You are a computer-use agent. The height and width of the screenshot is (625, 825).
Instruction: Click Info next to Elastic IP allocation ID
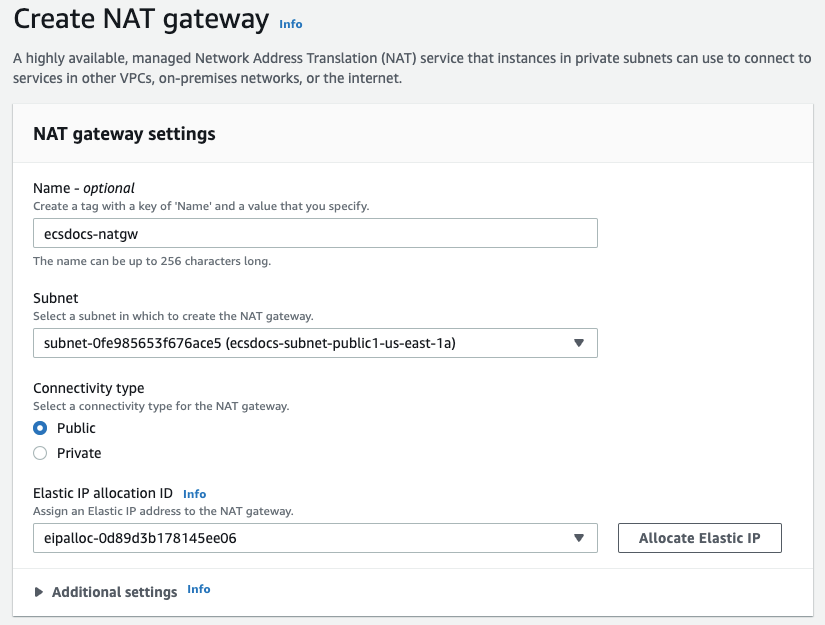194,493
